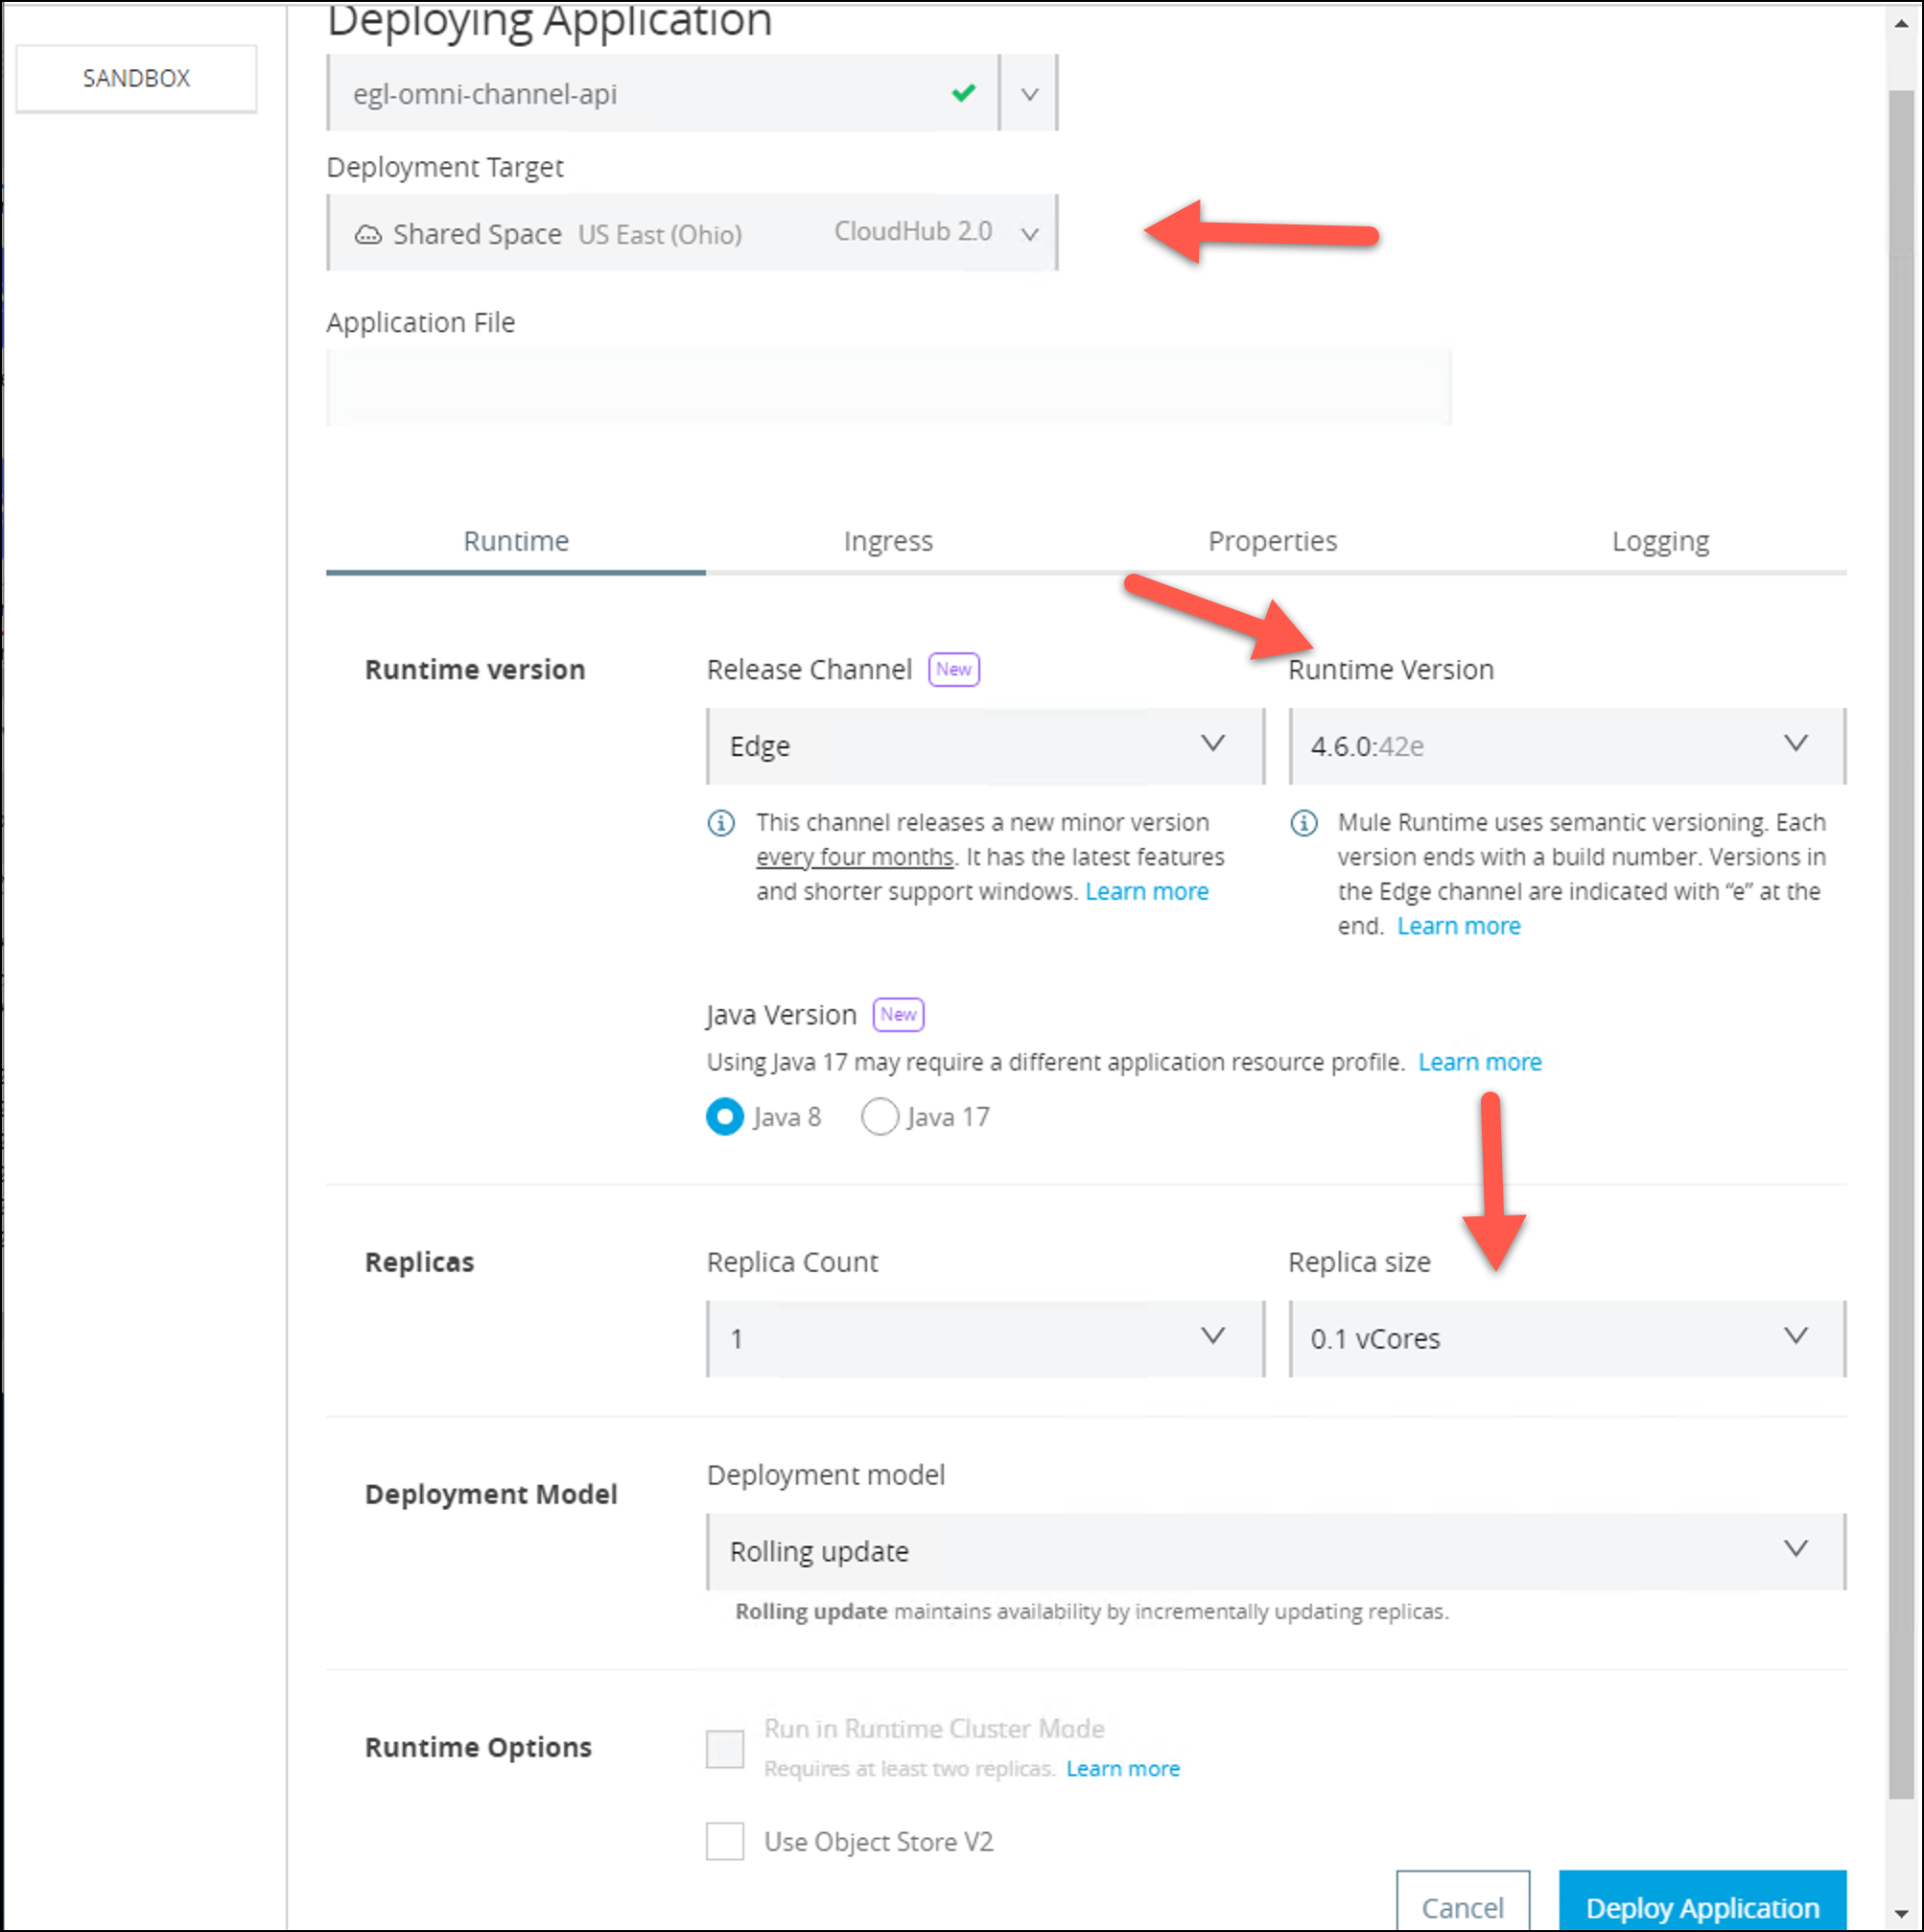The image size is (1924, 1932).
Task: Click the New badge next to Java Version
Action: pyautogui.click(x=897, y=1014)
